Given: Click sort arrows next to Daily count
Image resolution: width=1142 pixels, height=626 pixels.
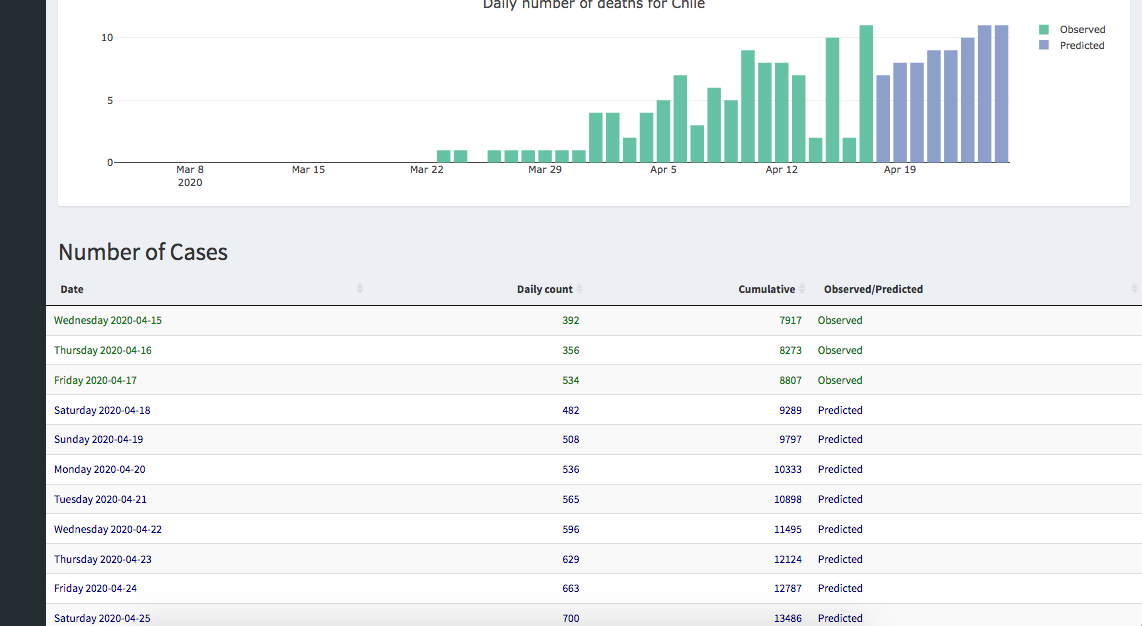Looking at the screenshot, I should click(580, 289).
